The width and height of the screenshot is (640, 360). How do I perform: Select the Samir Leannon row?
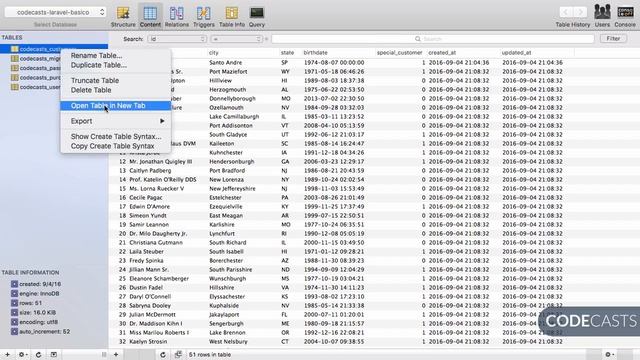[x=374, y=224]
